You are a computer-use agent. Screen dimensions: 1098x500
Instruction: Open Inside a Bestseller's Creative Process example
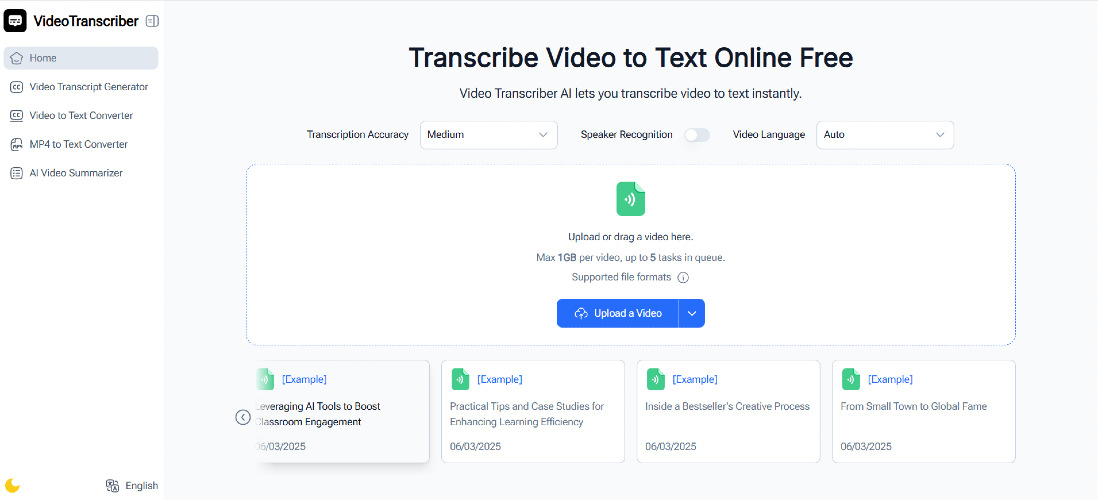[x=728, y=412]
